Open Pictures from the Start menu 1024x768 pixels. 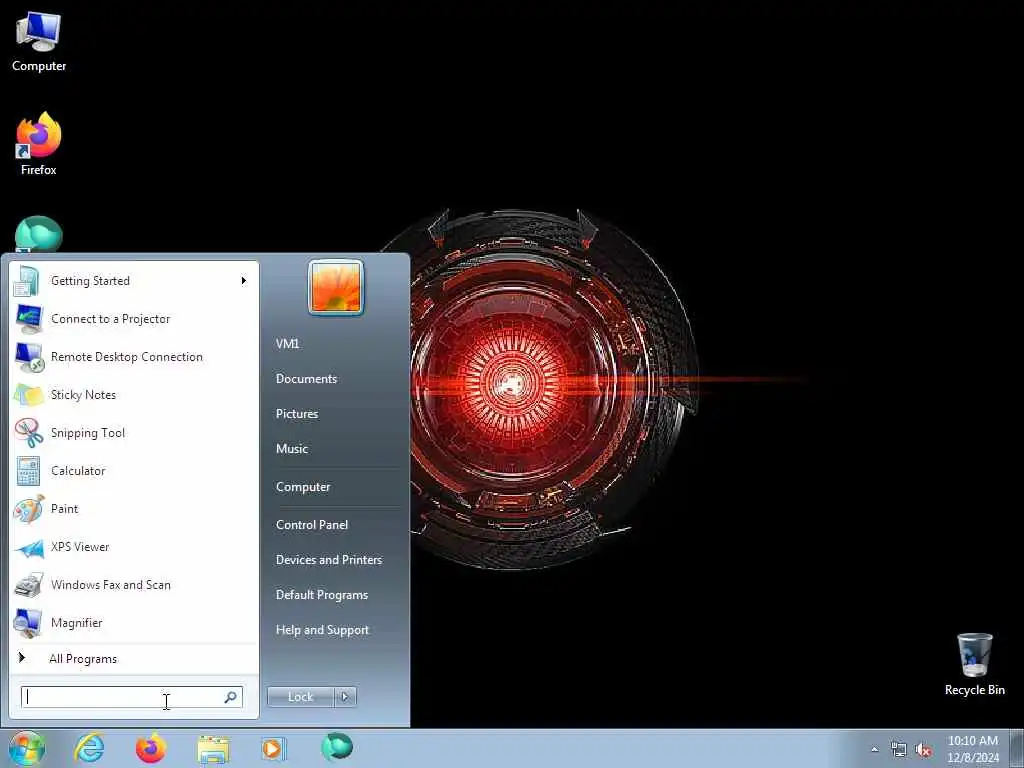click(296, 414)
